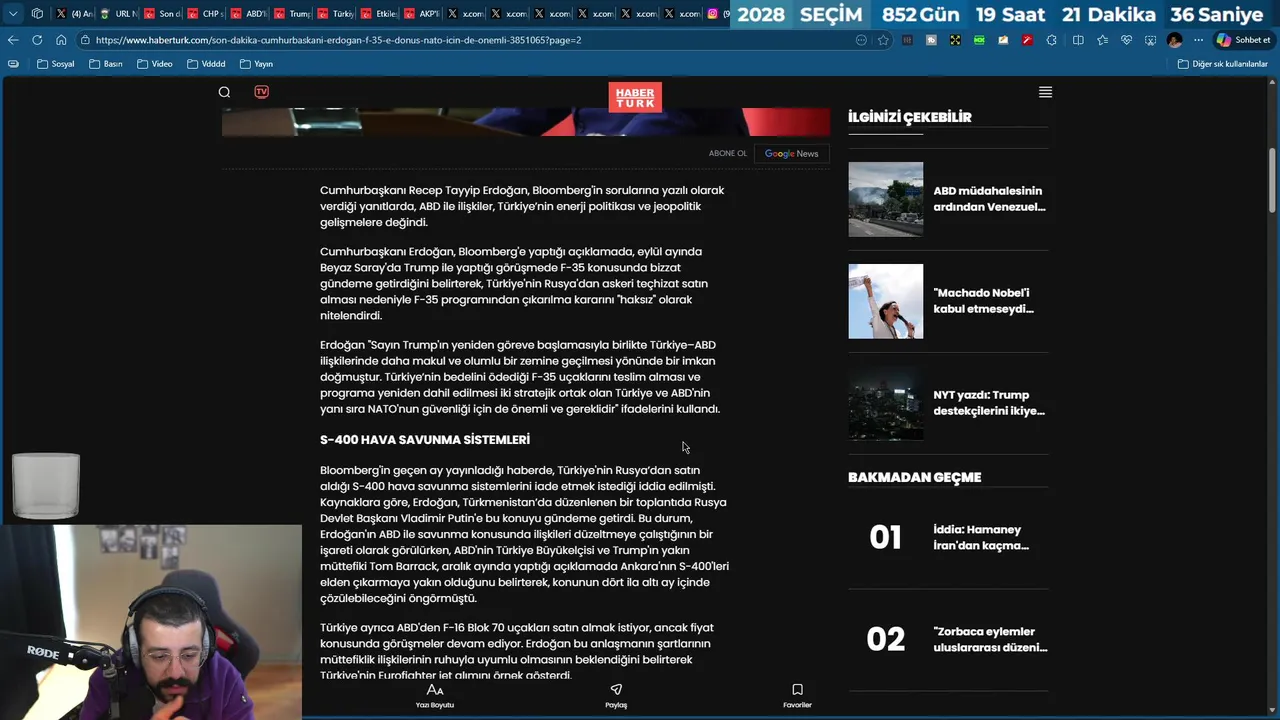
Task: Open "İddia: Hamaney İran'dan kaçma..." item 01
Action: tap(981, 537)
